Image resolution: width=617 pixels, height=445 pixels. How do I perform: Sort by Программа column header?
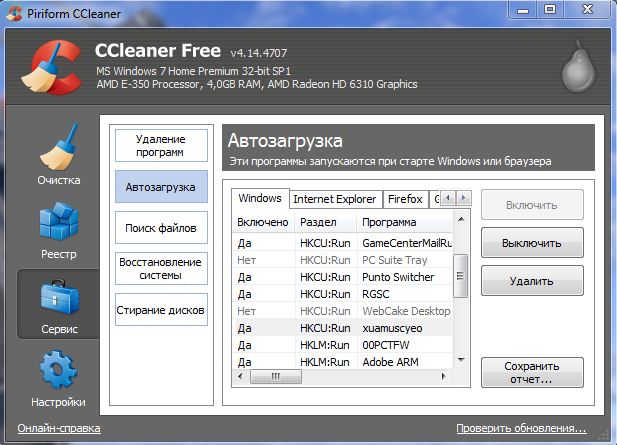tap(405, 222)
